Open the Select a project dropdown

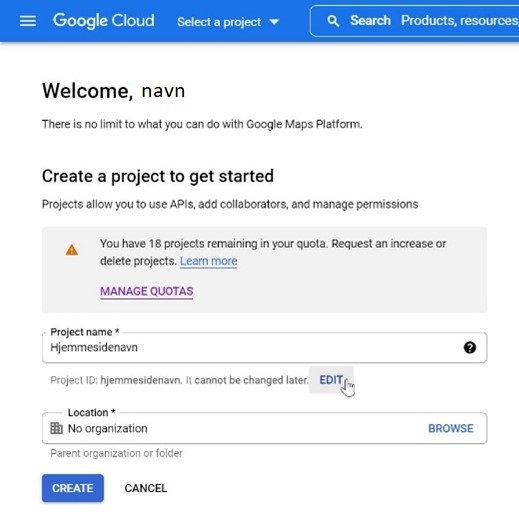click(x=228, y=22)
